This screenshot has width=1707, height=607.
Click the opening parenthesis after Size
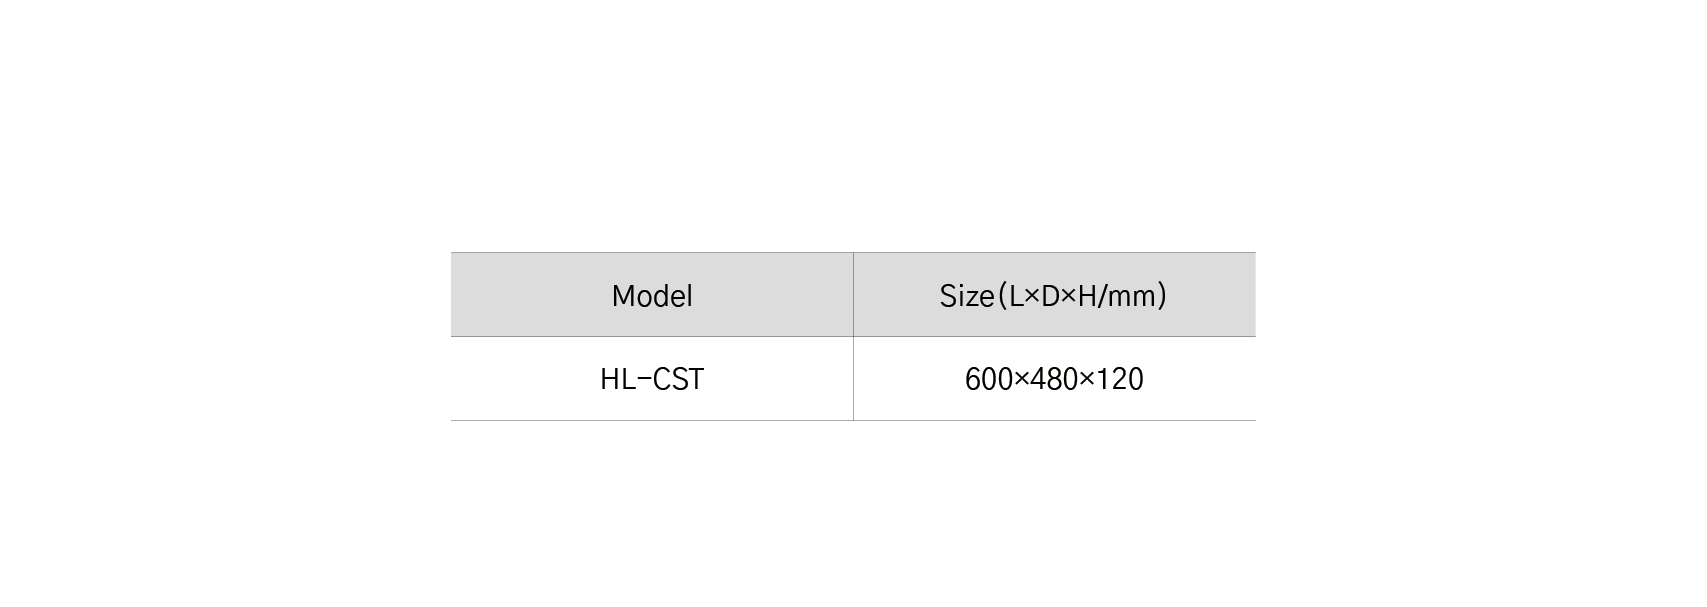point(1002,296)
